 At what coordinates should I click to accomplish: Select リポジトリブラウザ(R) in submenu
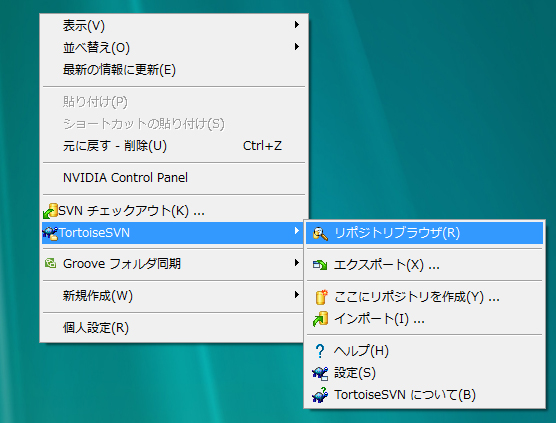point(424,233)
